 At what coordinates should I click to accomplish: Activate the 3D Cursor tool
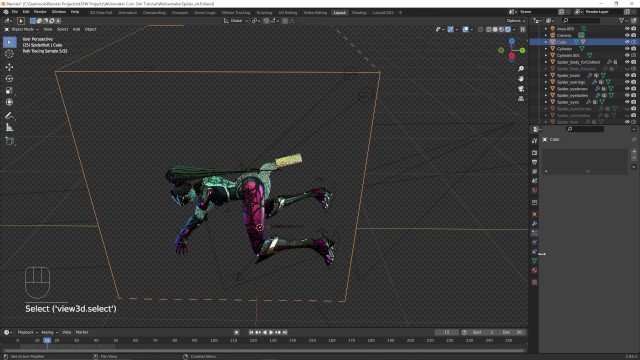click(x=10, y=54)
